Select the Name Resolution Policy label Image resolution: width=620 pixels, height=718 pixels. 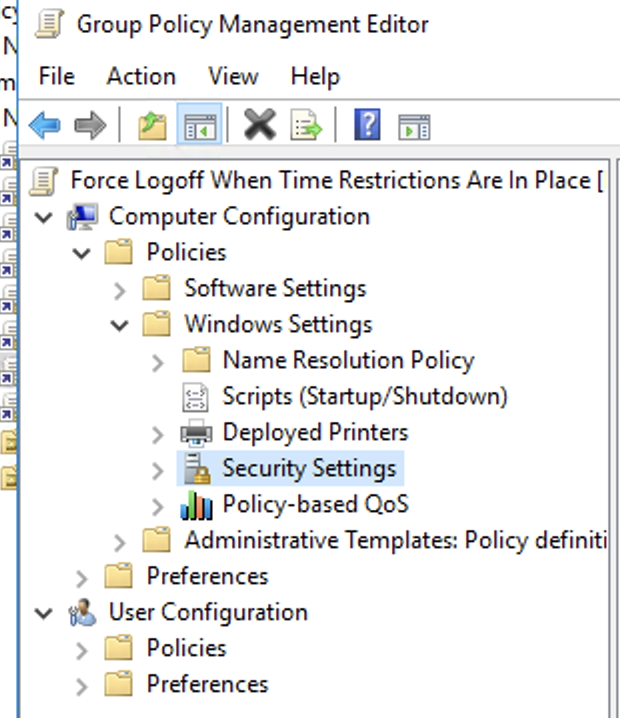coord(348,360)
